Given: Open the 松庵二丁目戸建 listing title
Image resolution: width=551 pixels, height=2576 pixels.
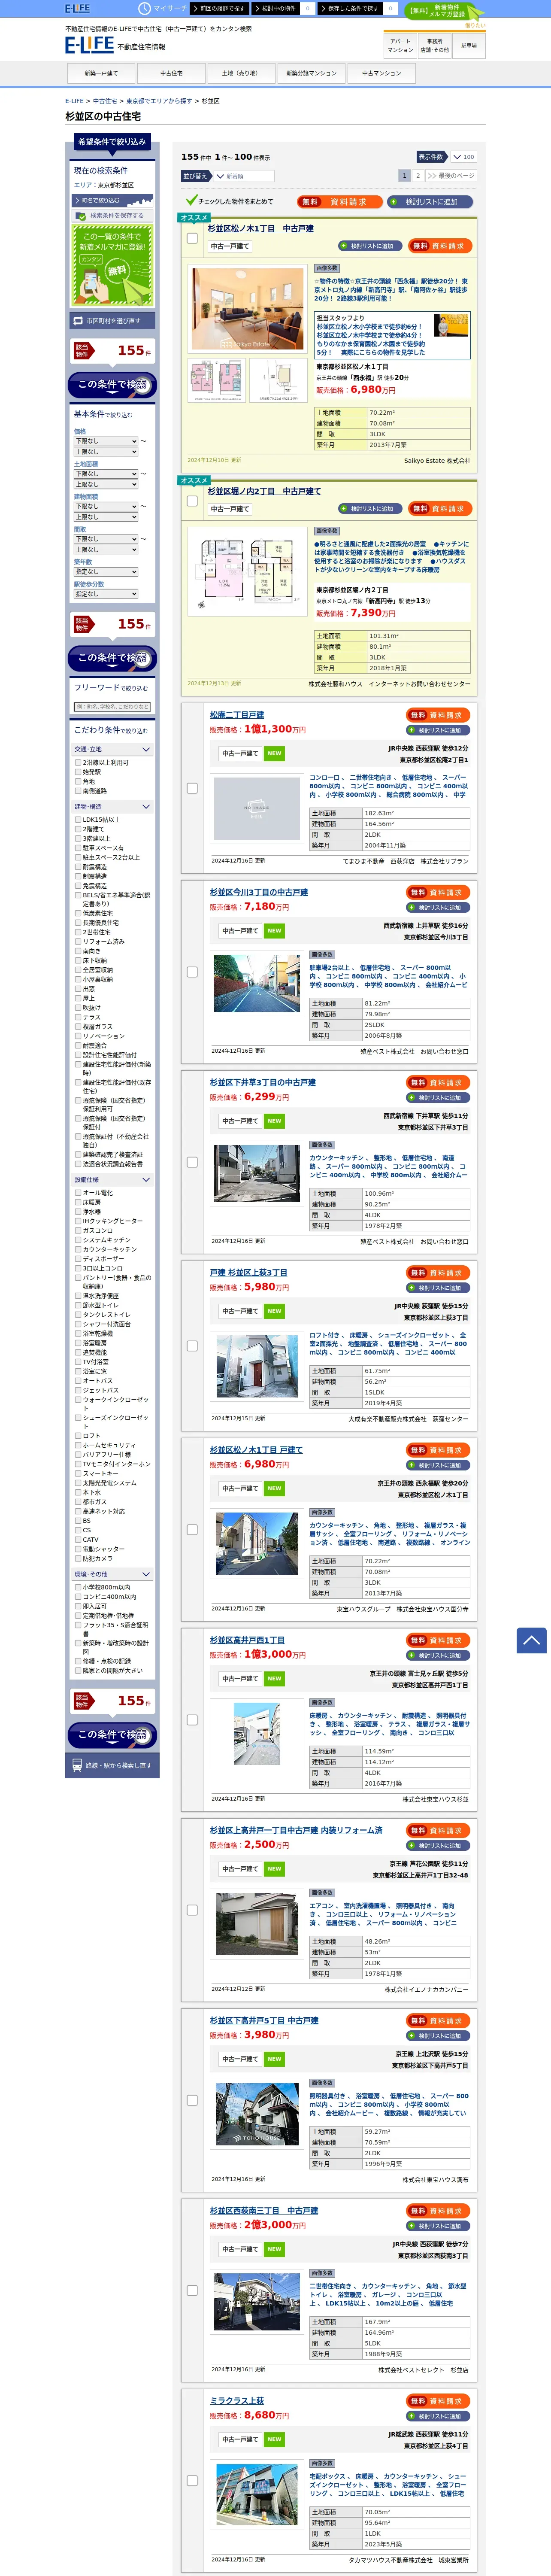Looking at the screenshot, I should [x=237, y=715].
